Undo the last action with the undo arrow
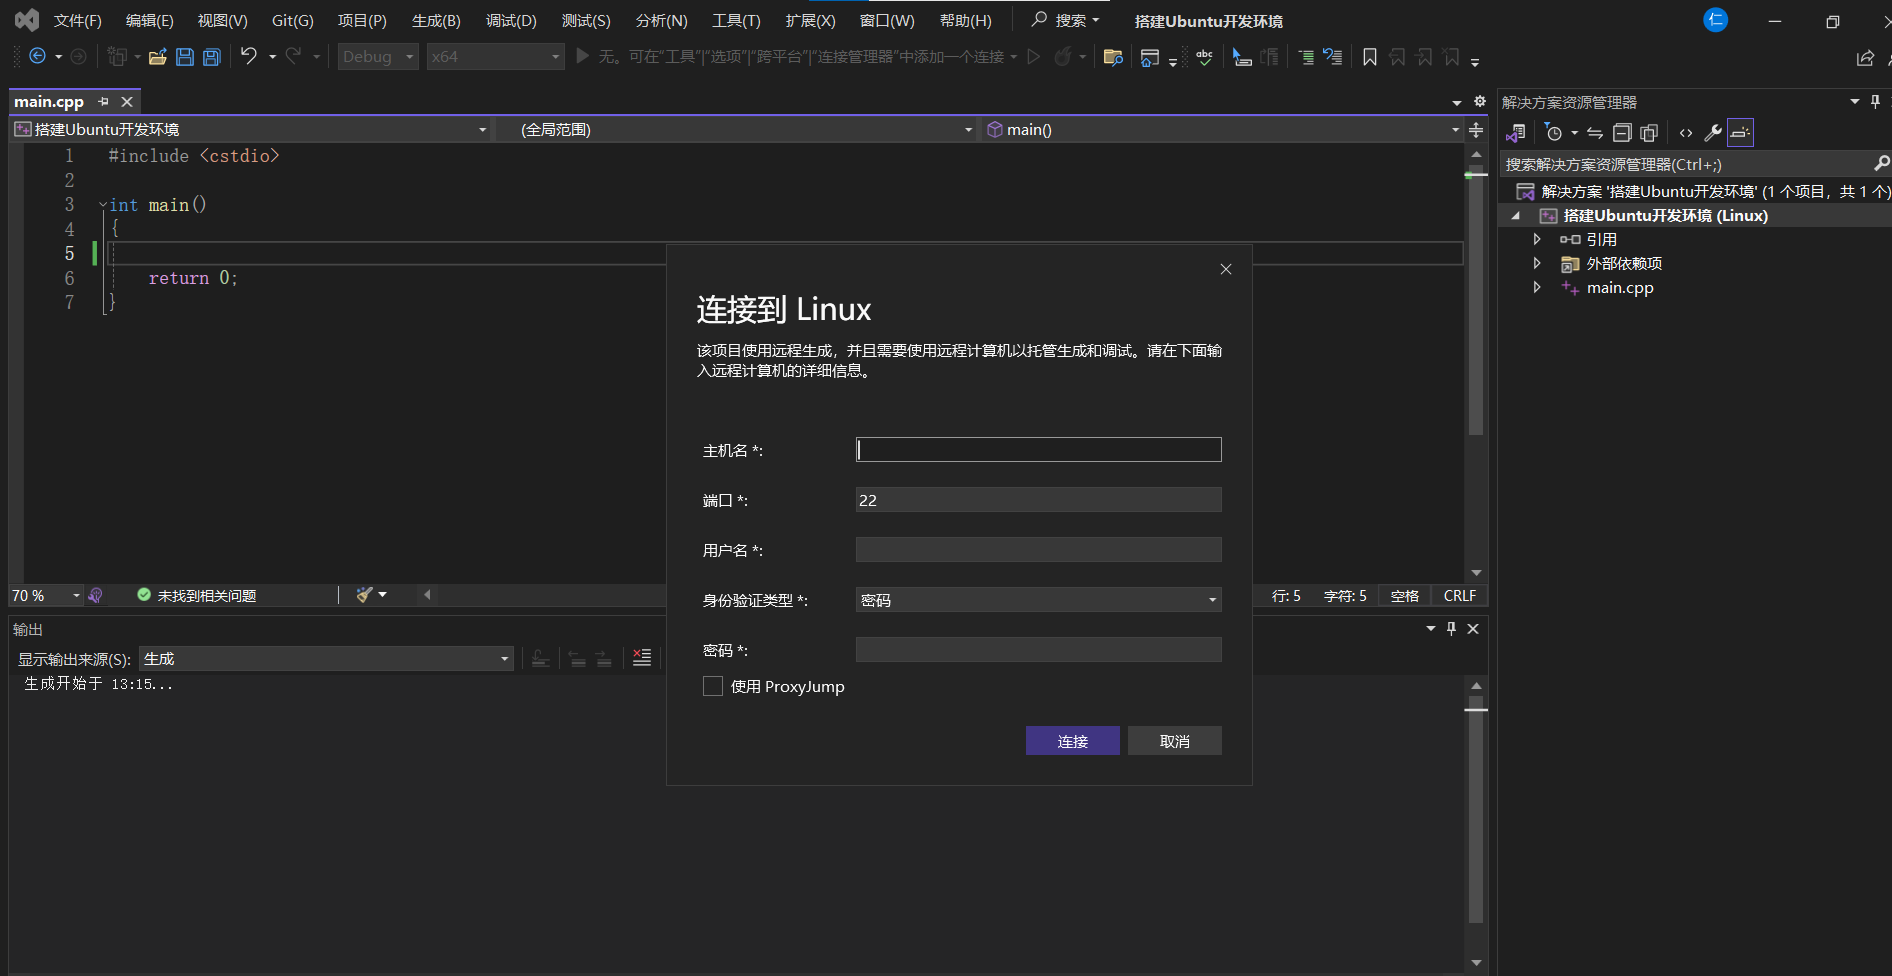The image size is (1892, 976). point(249,56)
